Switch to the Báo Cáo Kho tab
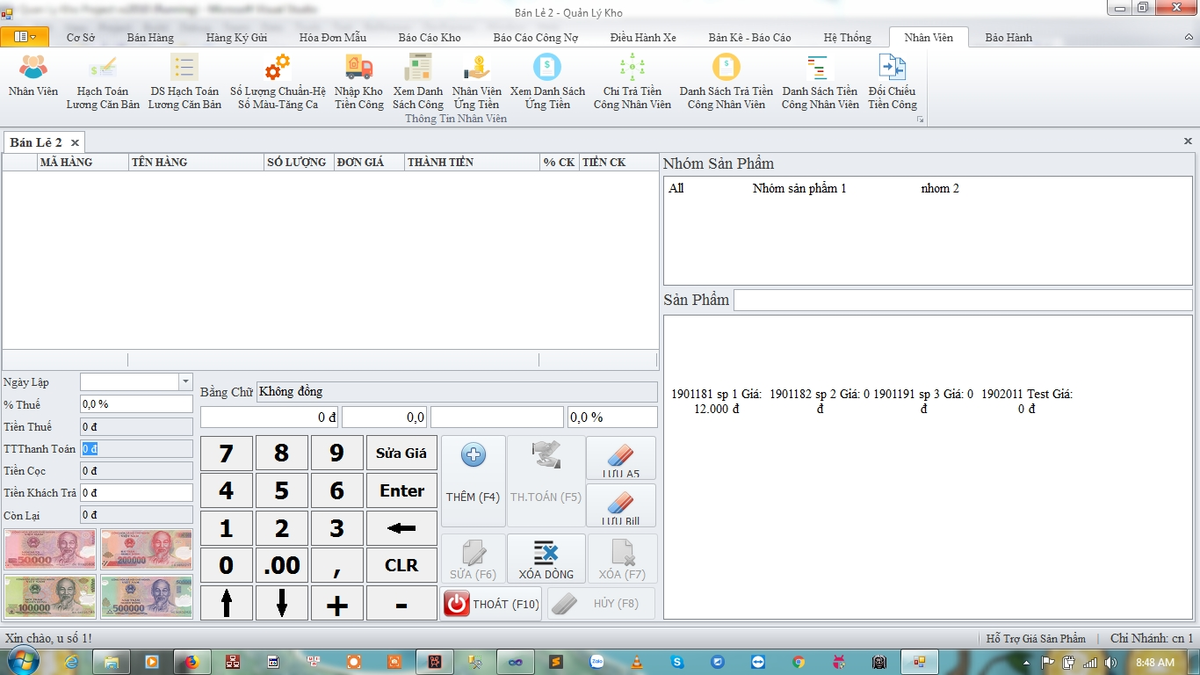 [x=429, y=37]
